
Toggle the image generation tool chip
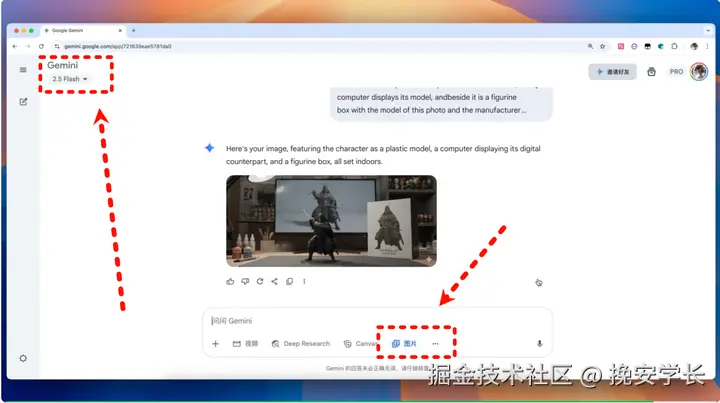[x=404, y=343]
